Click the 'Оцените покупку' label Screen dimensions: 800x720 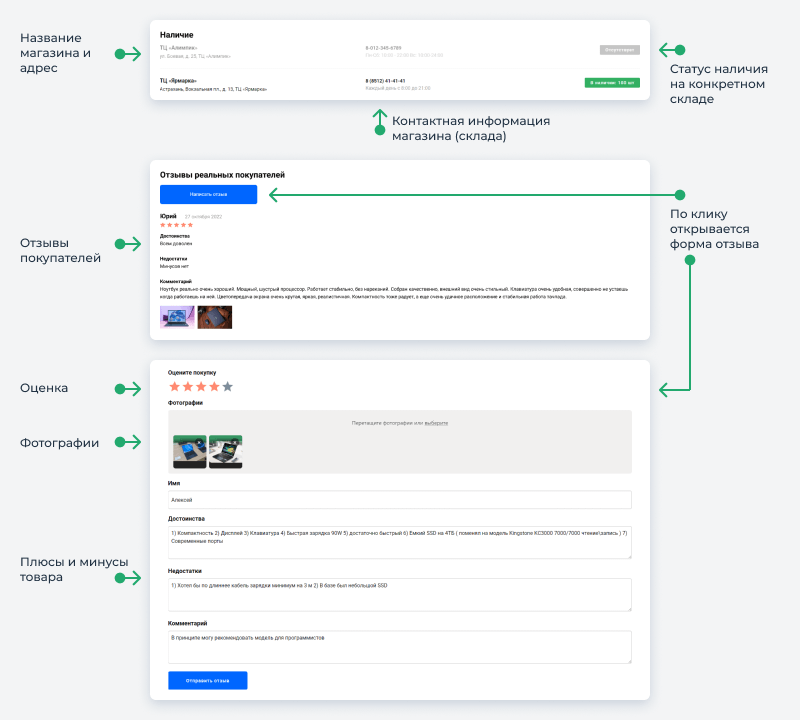point(192,373)
